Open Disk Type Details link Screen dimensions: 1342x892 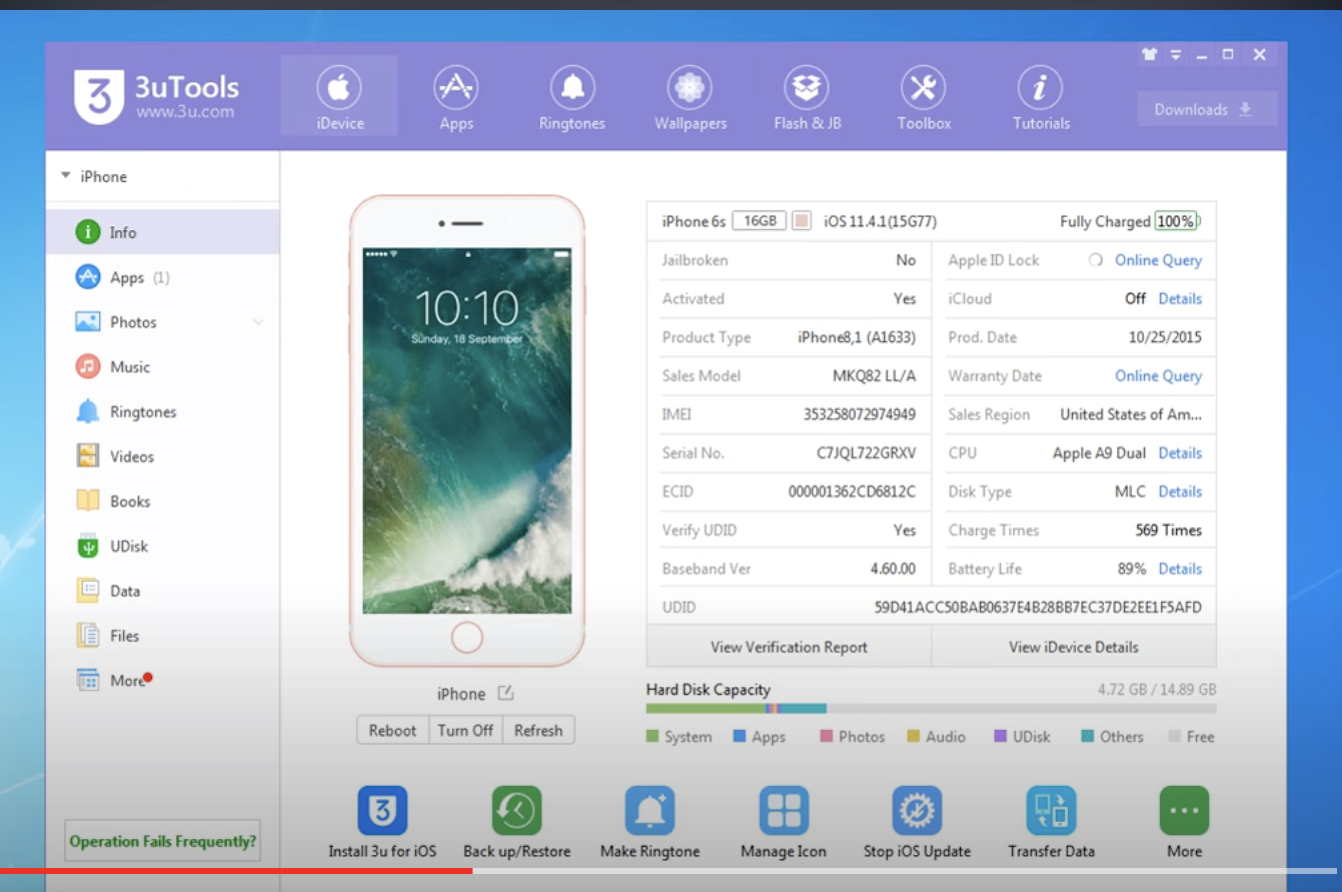(x=1180, y=491)
